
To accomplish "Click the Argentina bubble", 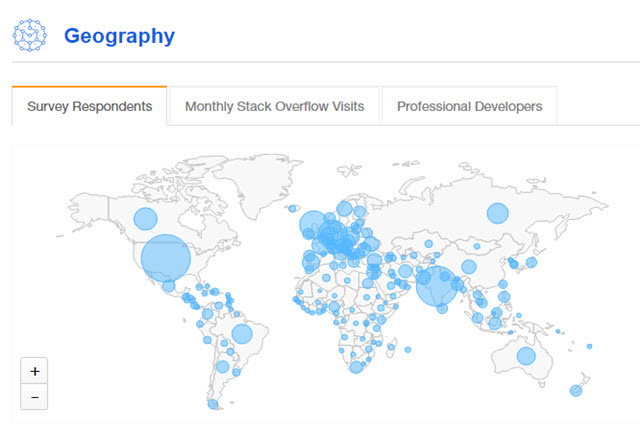I will pos(223,366).
